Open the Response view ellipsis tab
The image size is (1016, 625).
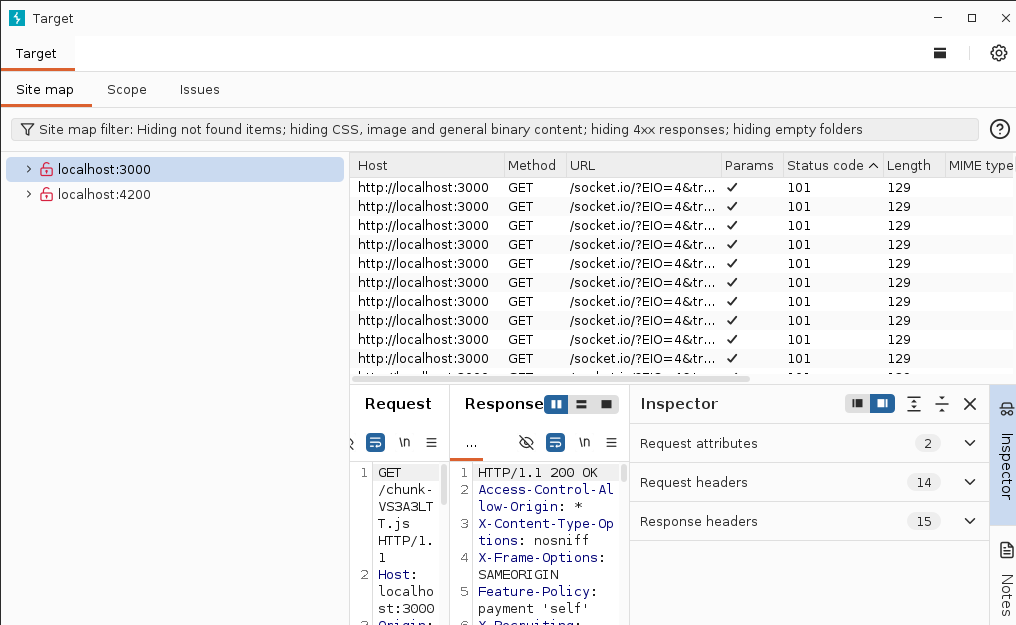coord(471,444)
